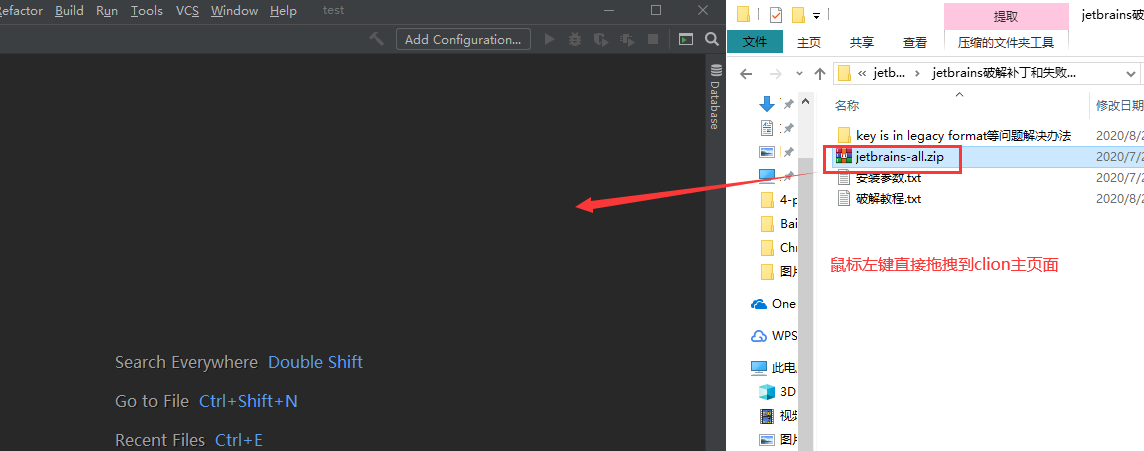Select 安装参数.txt file
Viewport: 1144px width, 451px height.
878,177
